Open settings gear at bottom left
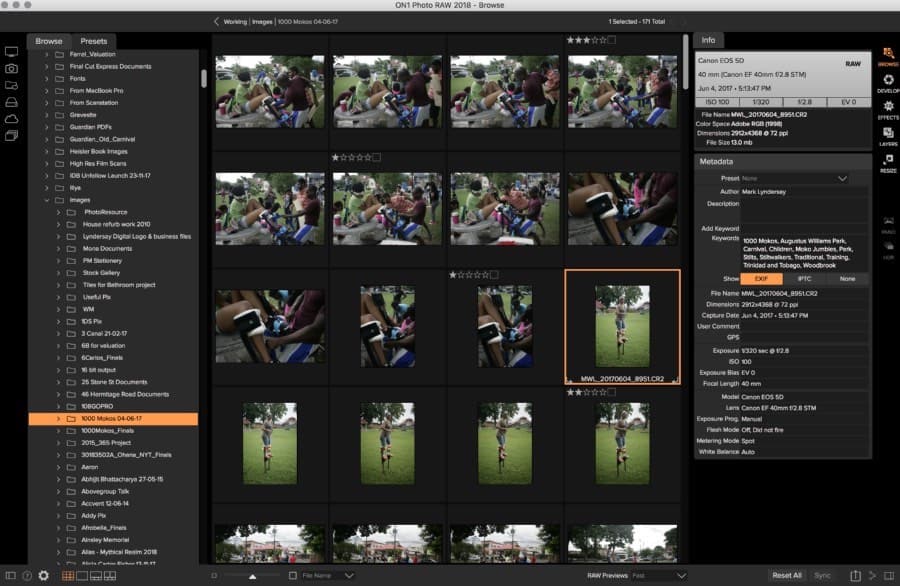Image resolution: width=900 pixels, height=586 pixels. pos(43,575)
